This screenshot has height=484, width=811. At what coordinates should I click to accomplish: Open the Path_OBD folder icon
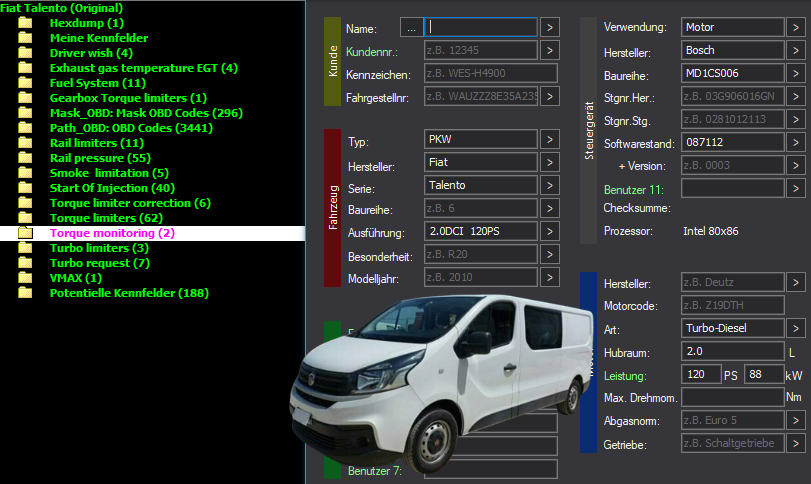pyautogui.click(x=25, y=128)
